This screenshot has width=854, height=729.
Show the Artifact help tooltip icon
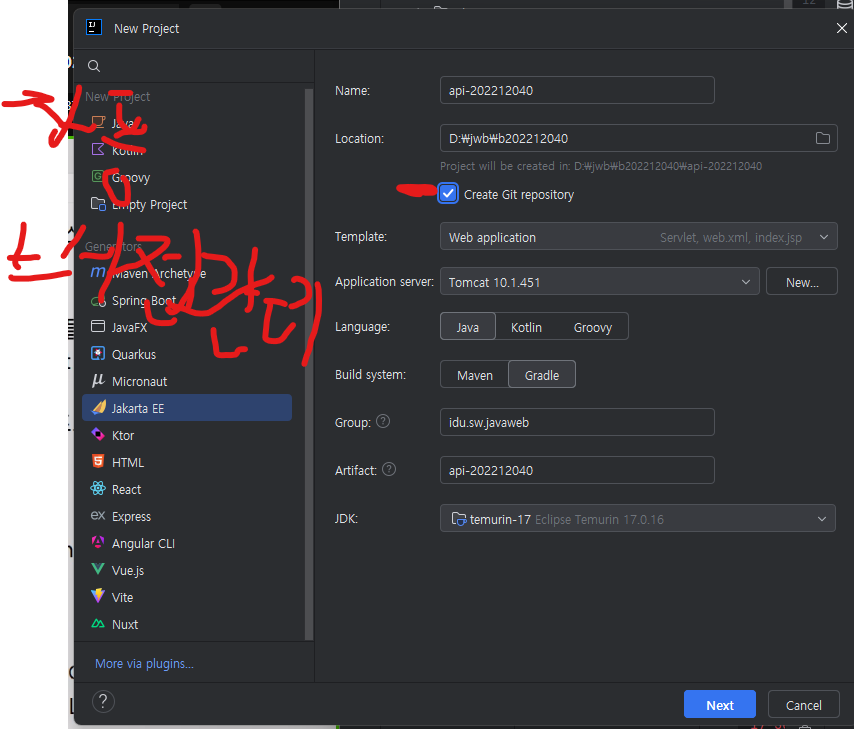click(389, 469)
